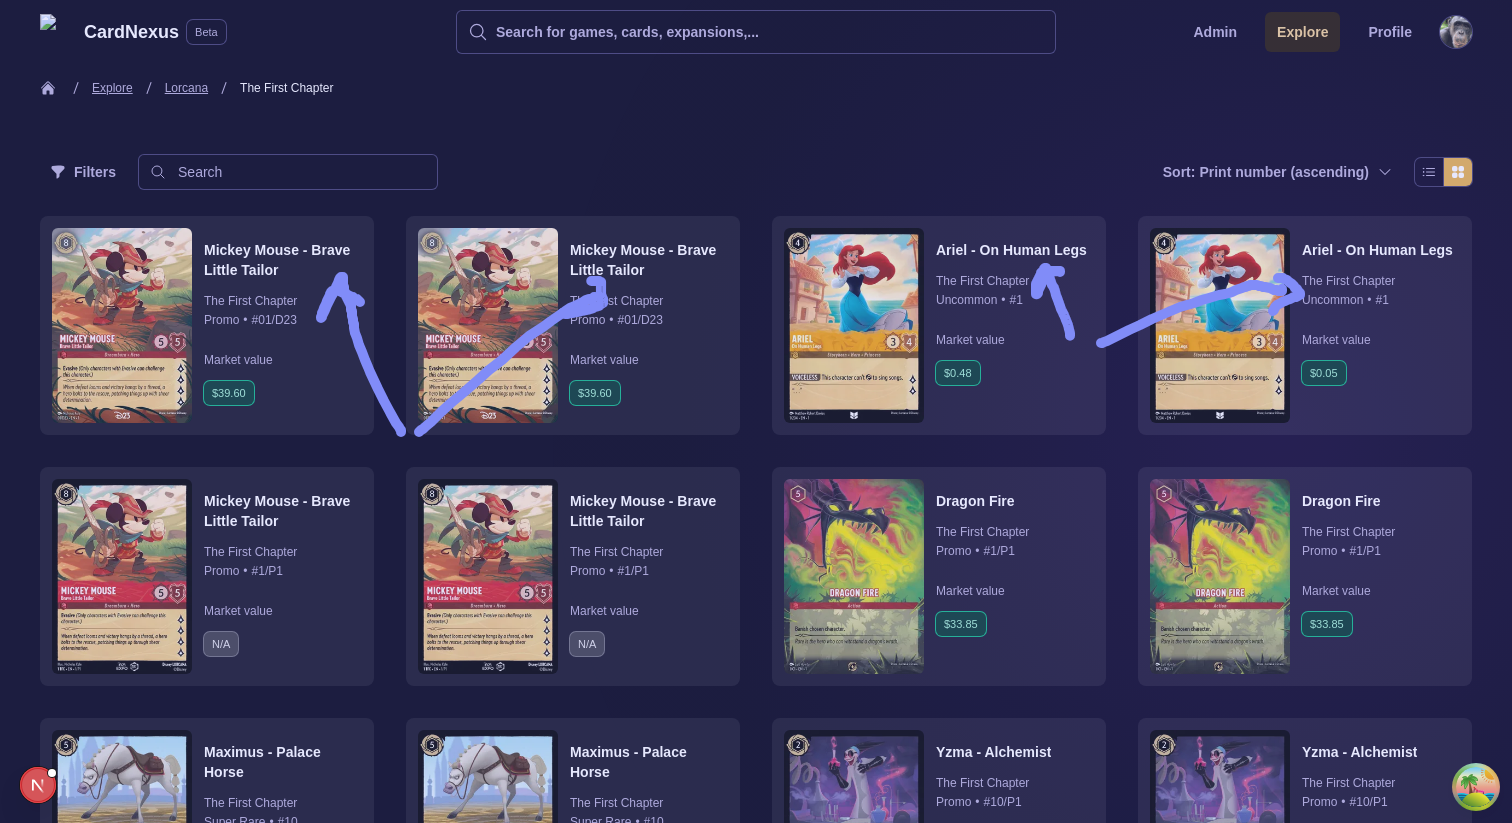The height and width of the screenshot is (823, 1512).
Task: Click the Beta badge next to CardNexus
Action: click(206, 32)
